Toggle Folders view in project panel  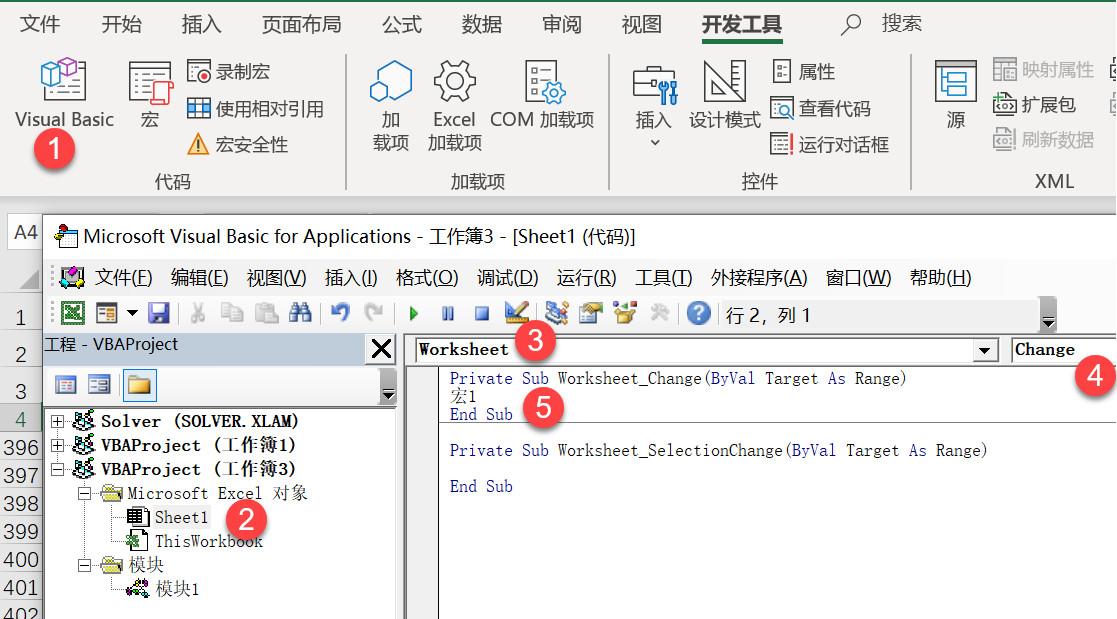pyautogui.click(x=139, y=385)
